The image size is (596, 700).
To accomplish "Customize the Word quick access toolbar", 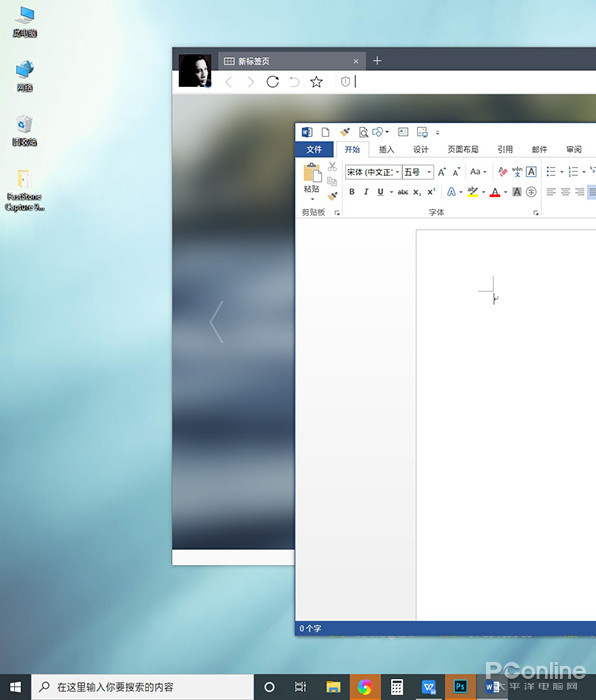I will click(438, 133).
